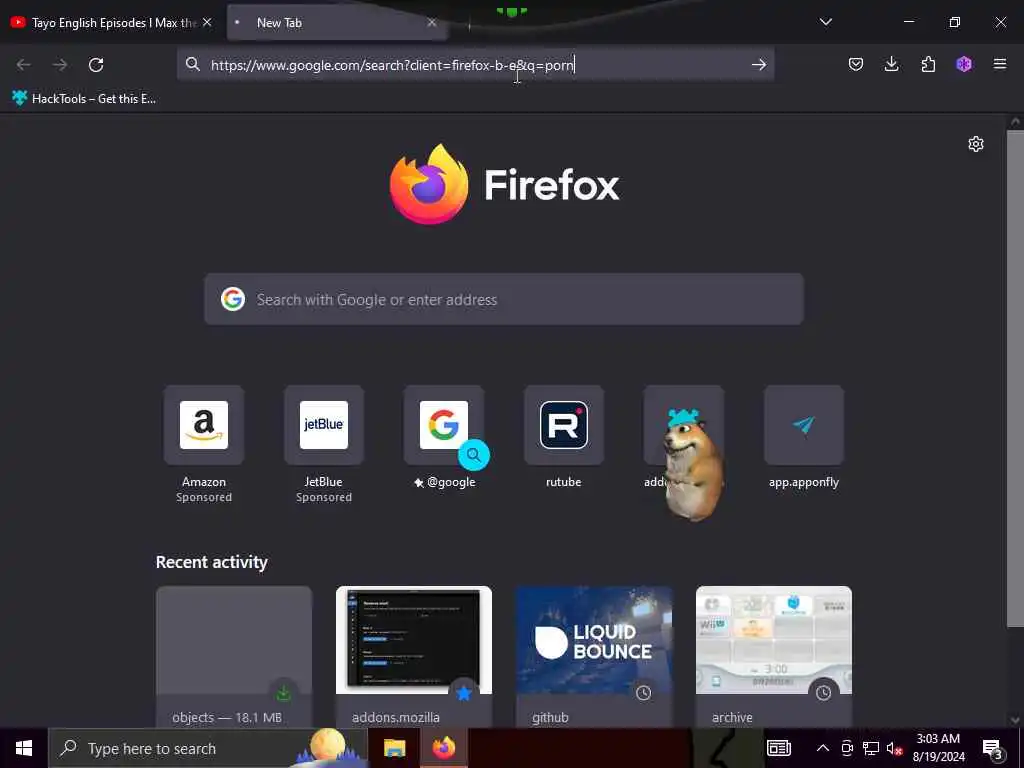Image resolution: width=1024 pixels, height=768 pixels.
Task: Open the github Liquid Bounce card
Action: [594, 656]
